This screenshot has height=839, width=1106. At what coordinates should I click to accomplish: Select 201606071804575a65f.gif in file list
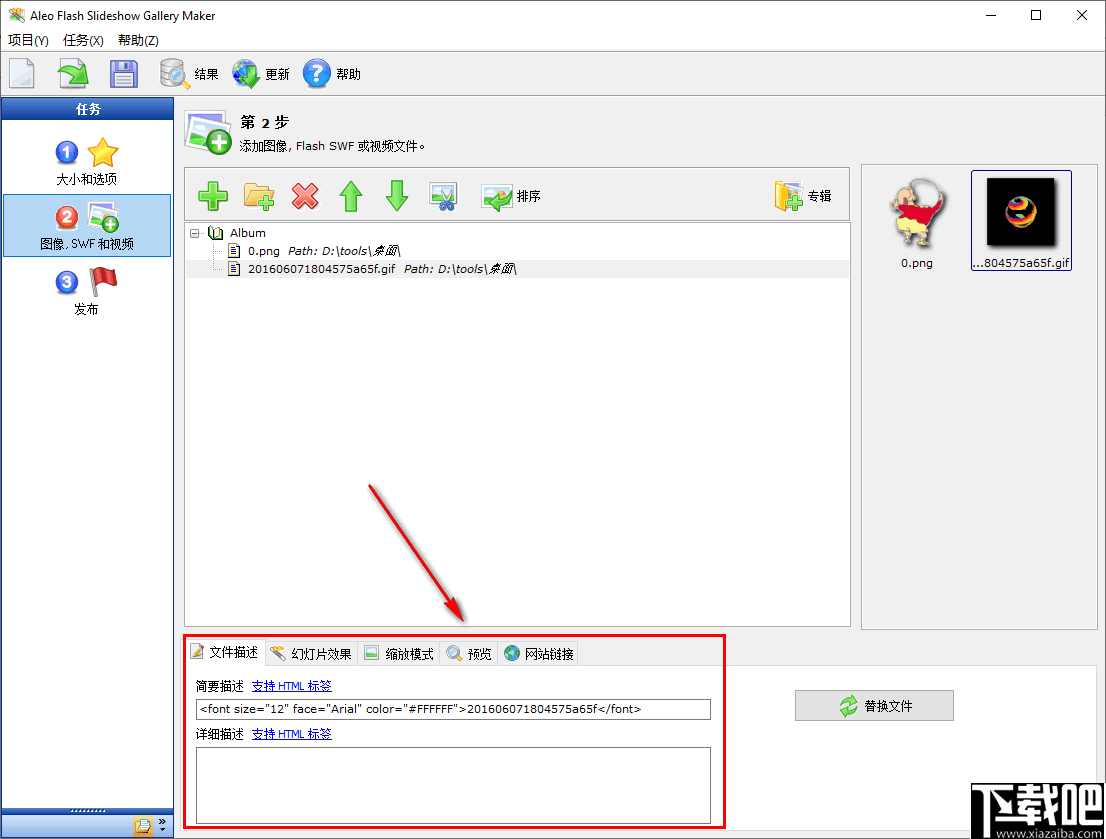322,269
